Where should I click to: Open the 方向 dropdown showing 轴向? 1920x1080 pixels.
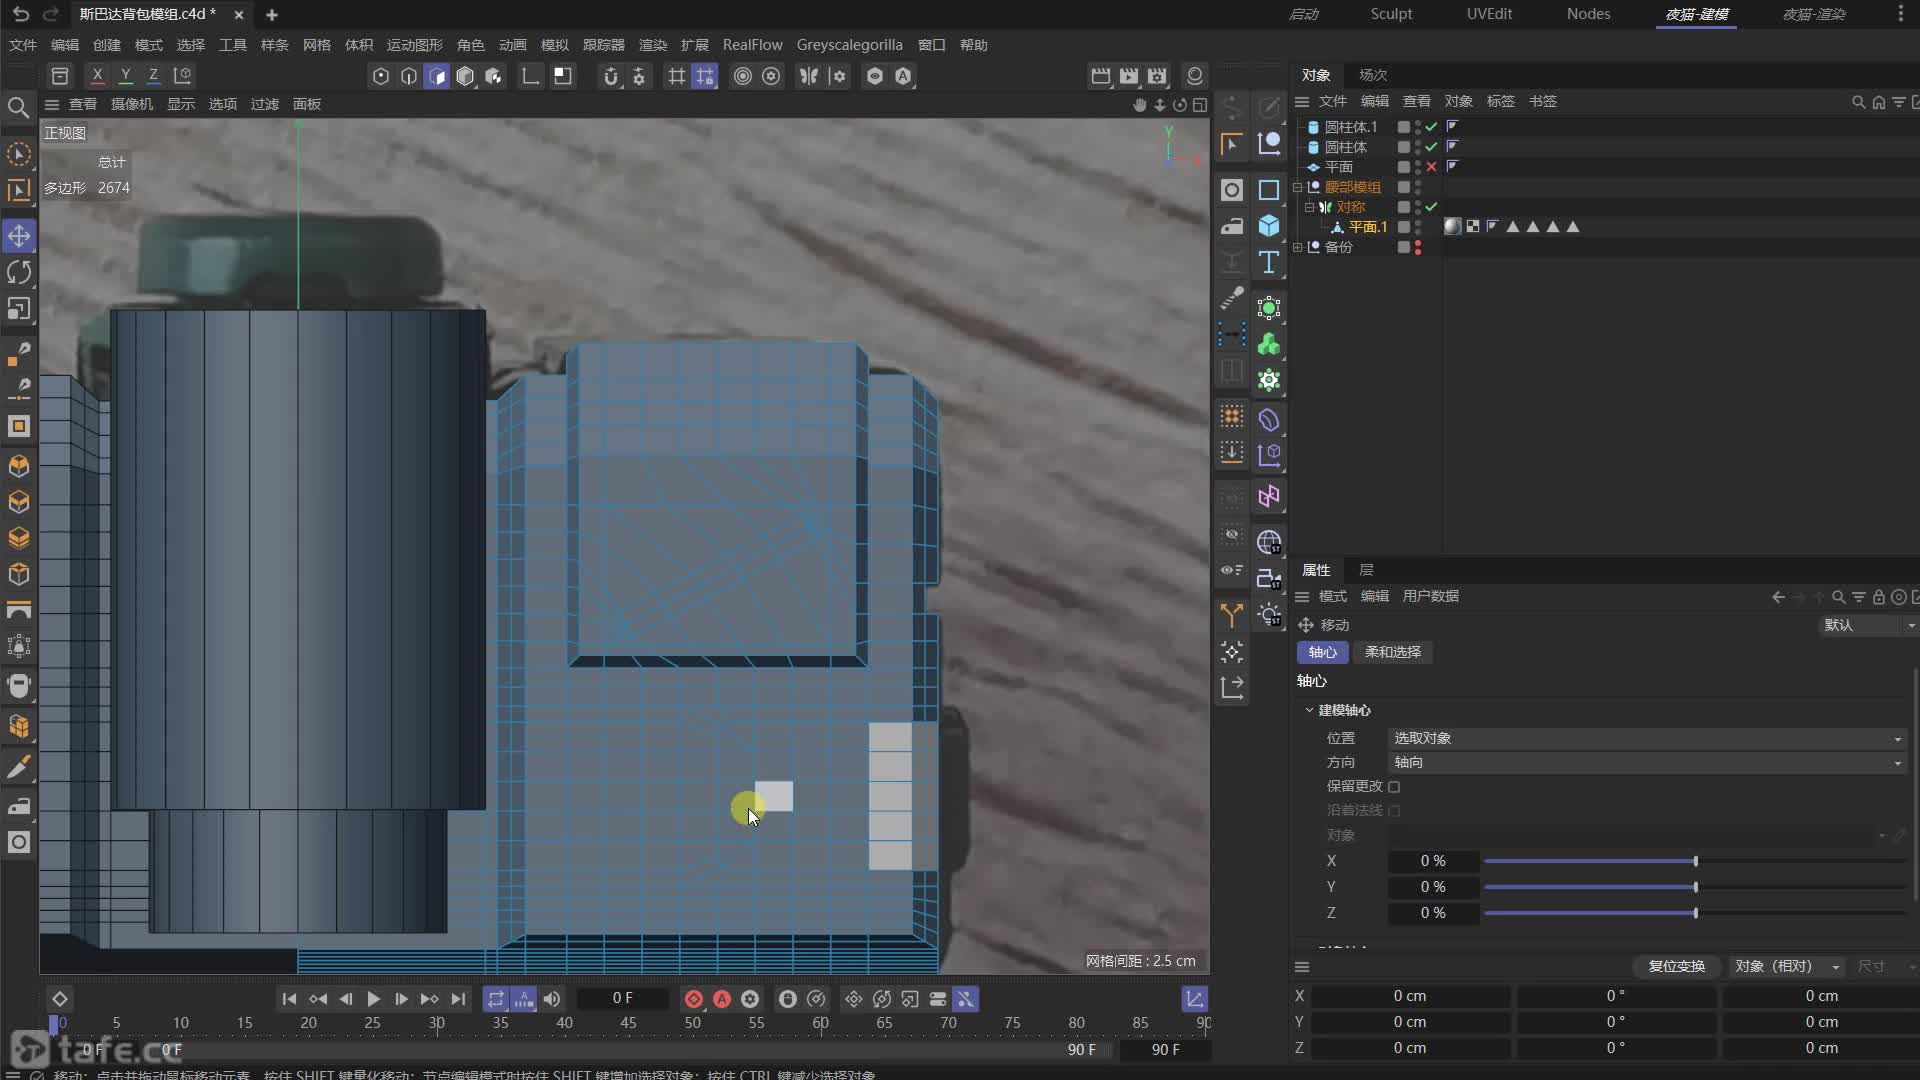1647,762
